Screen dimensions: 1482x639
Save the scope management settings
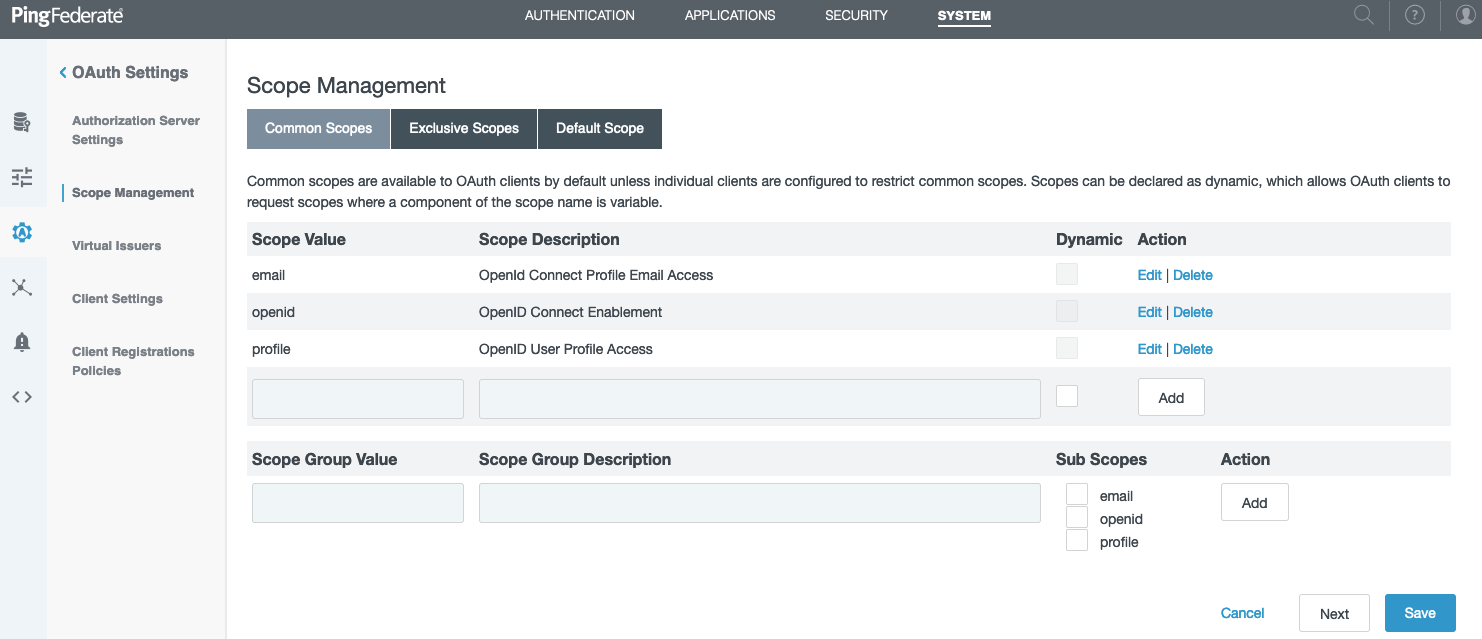1420,612
